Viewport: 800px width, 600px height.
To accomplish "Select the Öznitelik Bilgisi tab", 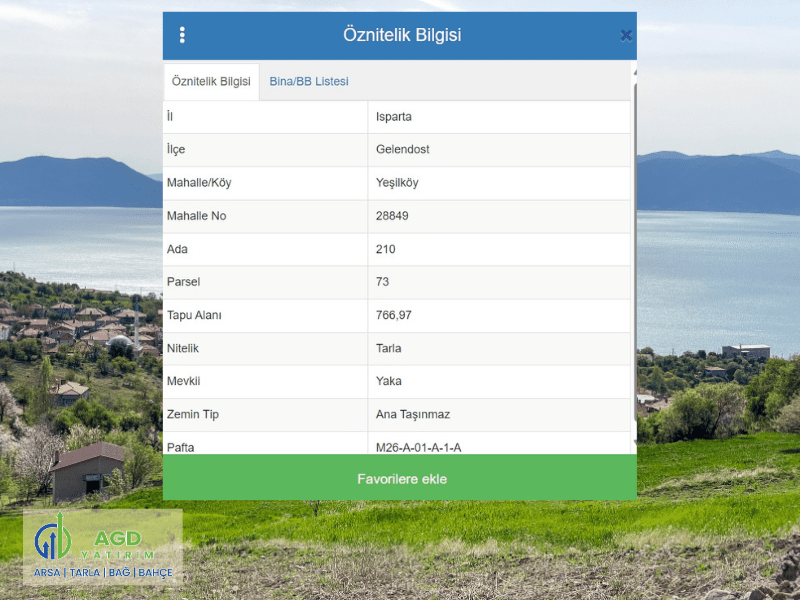I will tap(211, 81).
